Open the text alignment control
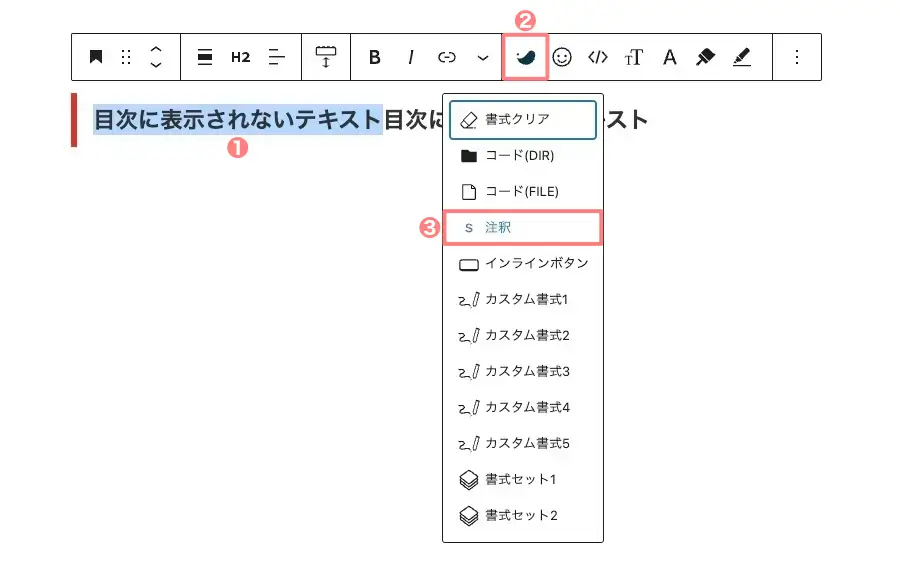The height and width of the screenshot is (565, 900). 277,57
